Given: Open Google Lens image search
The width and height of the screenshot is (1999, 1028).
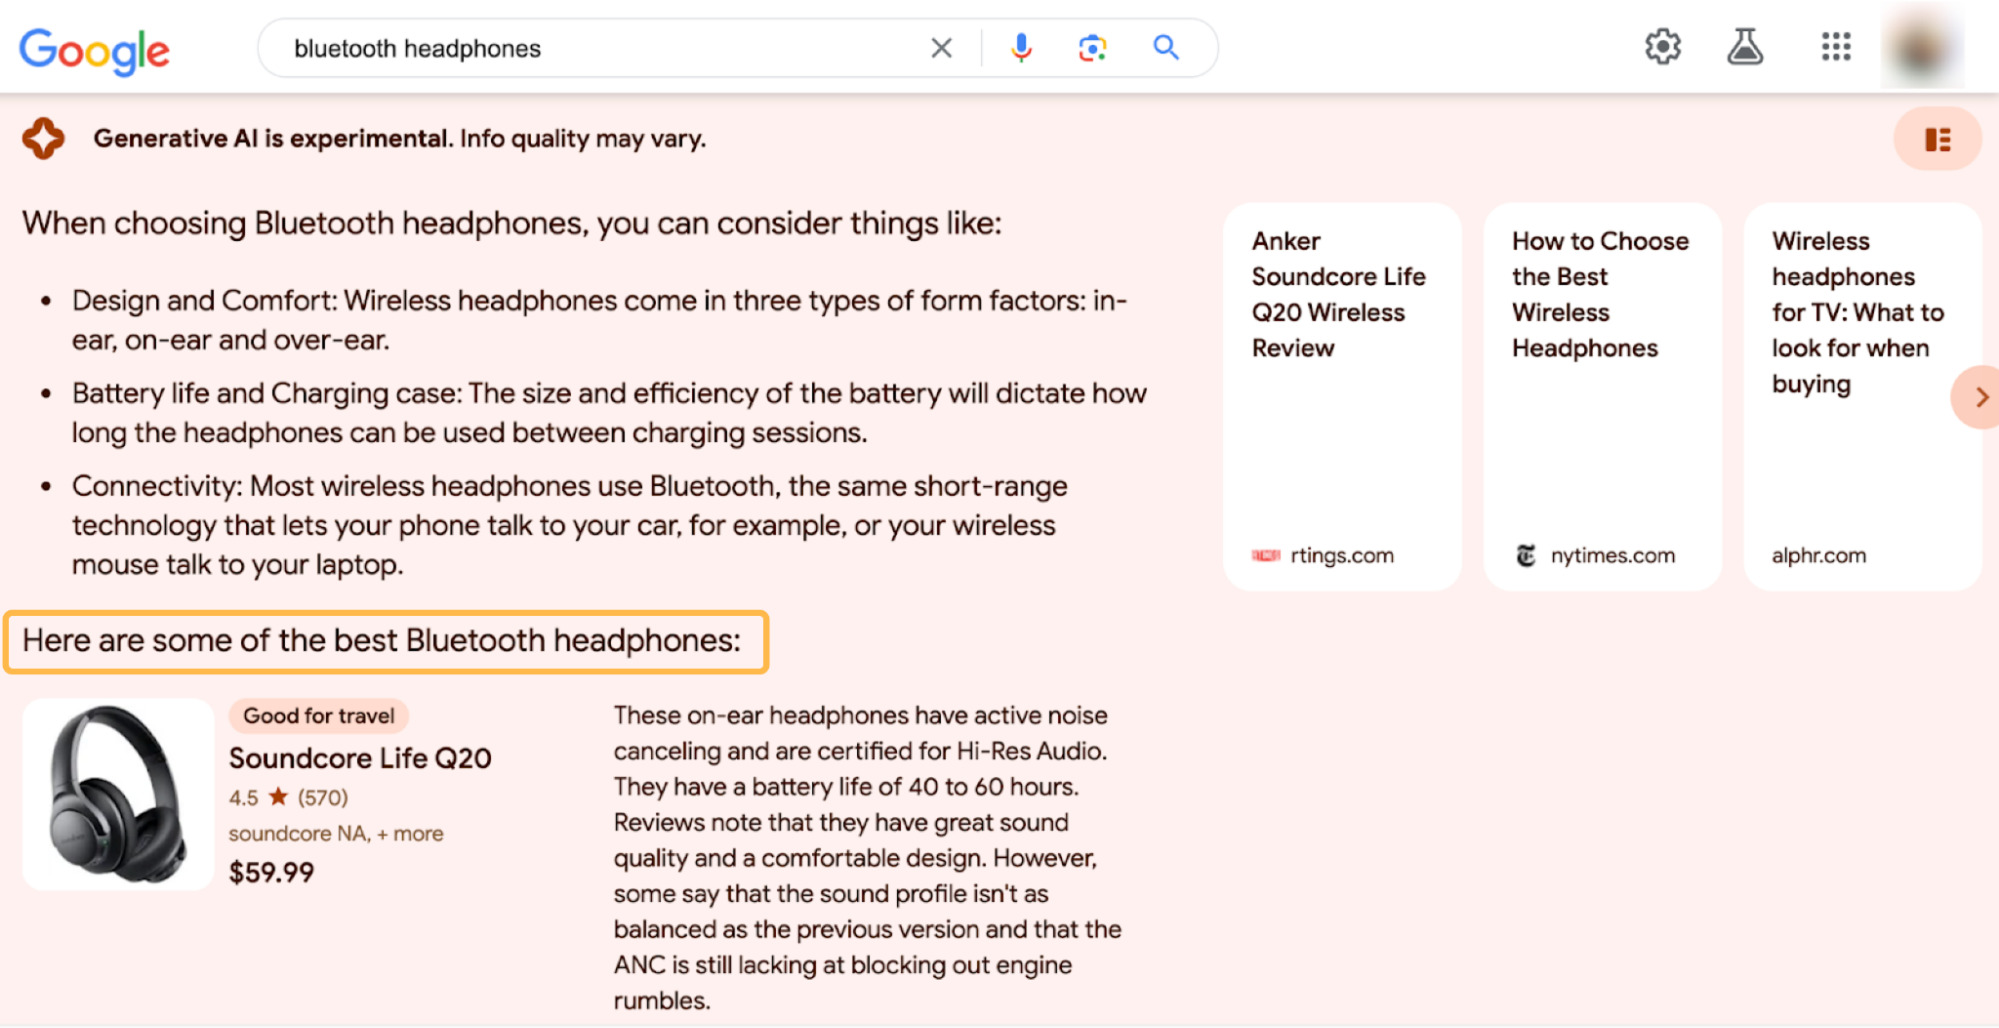Looking at the screenshot, I should (x=1092, y=47).
